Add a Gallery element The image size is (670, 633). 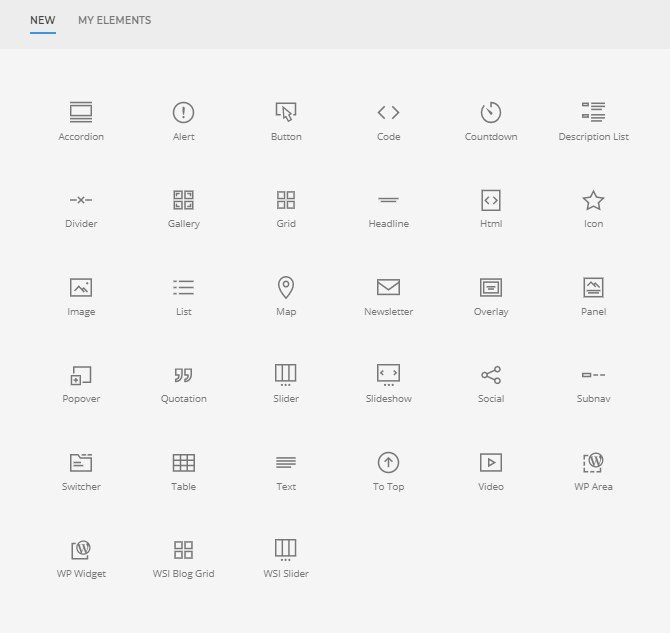(183, 209)
